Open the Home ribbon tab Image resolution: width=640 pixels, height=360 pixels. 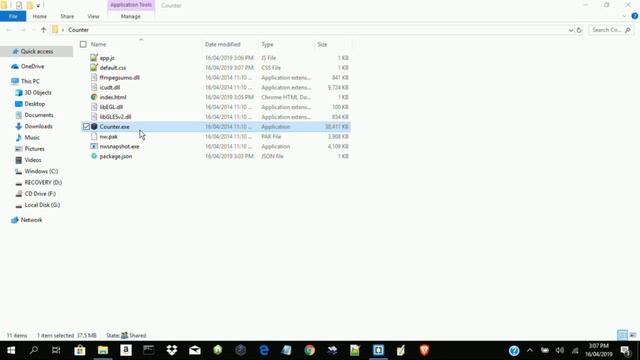tap(40, 16)
